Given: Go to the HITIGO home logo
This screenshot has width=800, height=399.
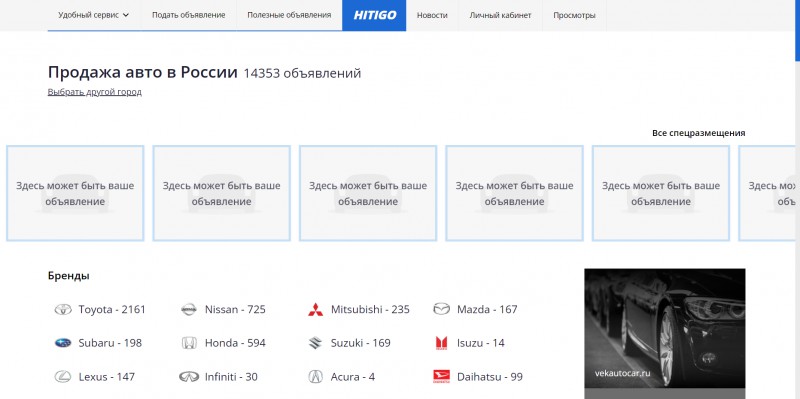Looking at the screenshot, I should (x=374, y=15).
